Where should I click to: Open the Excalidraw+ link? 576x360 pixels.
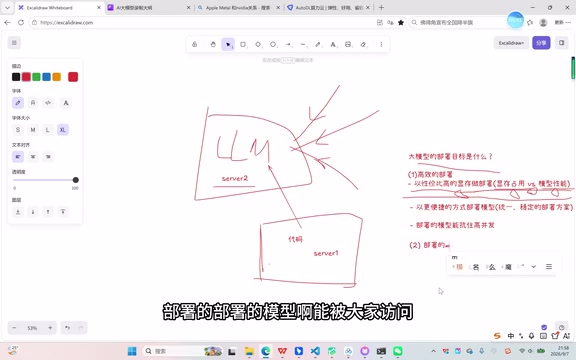point(511,43)
